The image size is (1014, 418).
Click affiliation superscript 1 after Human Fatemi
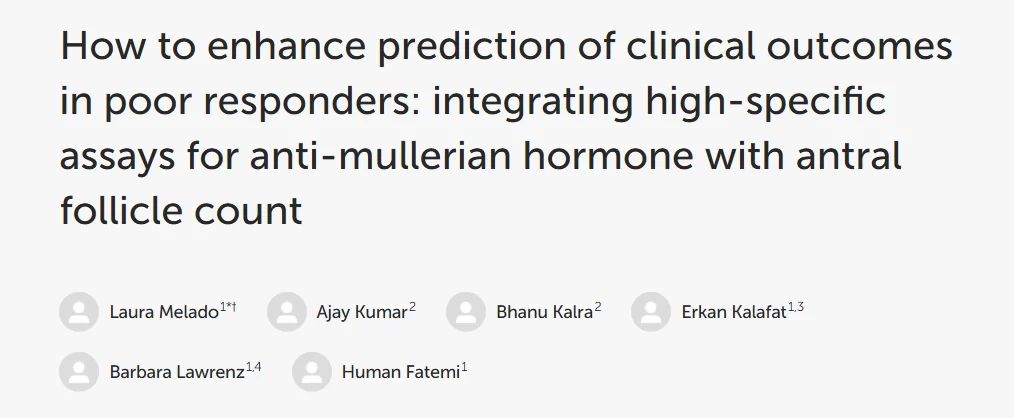[x=465, y=367]
